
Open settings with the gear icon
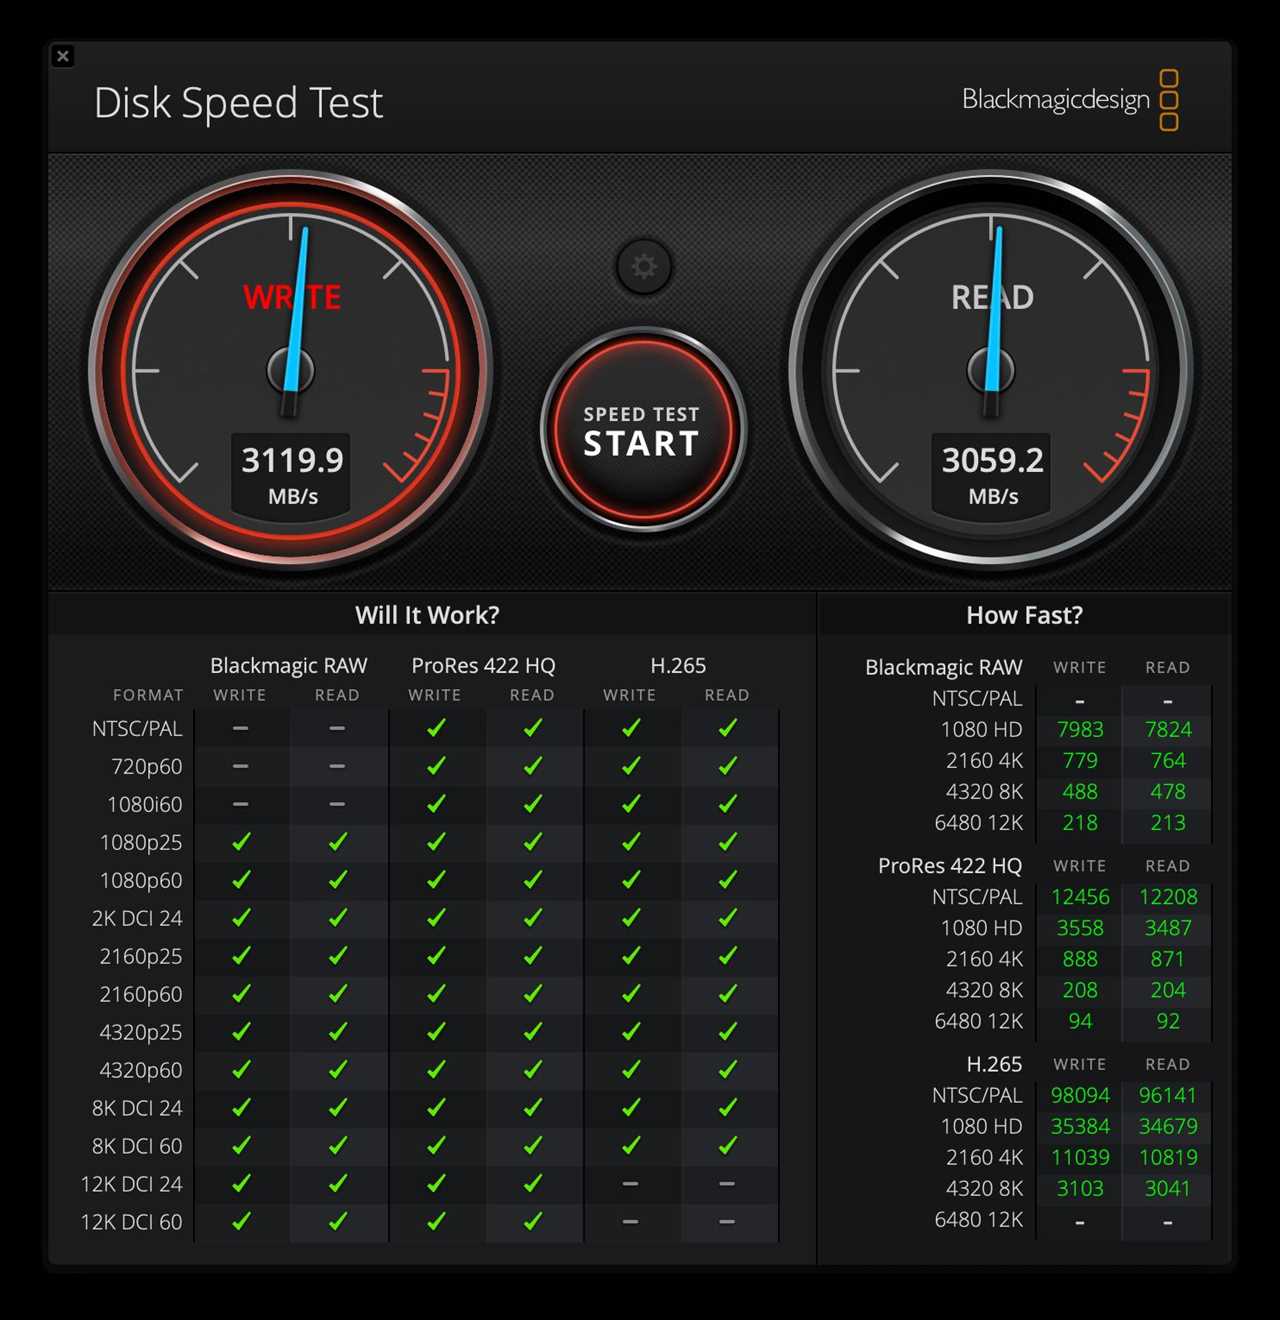pos(644,266)
